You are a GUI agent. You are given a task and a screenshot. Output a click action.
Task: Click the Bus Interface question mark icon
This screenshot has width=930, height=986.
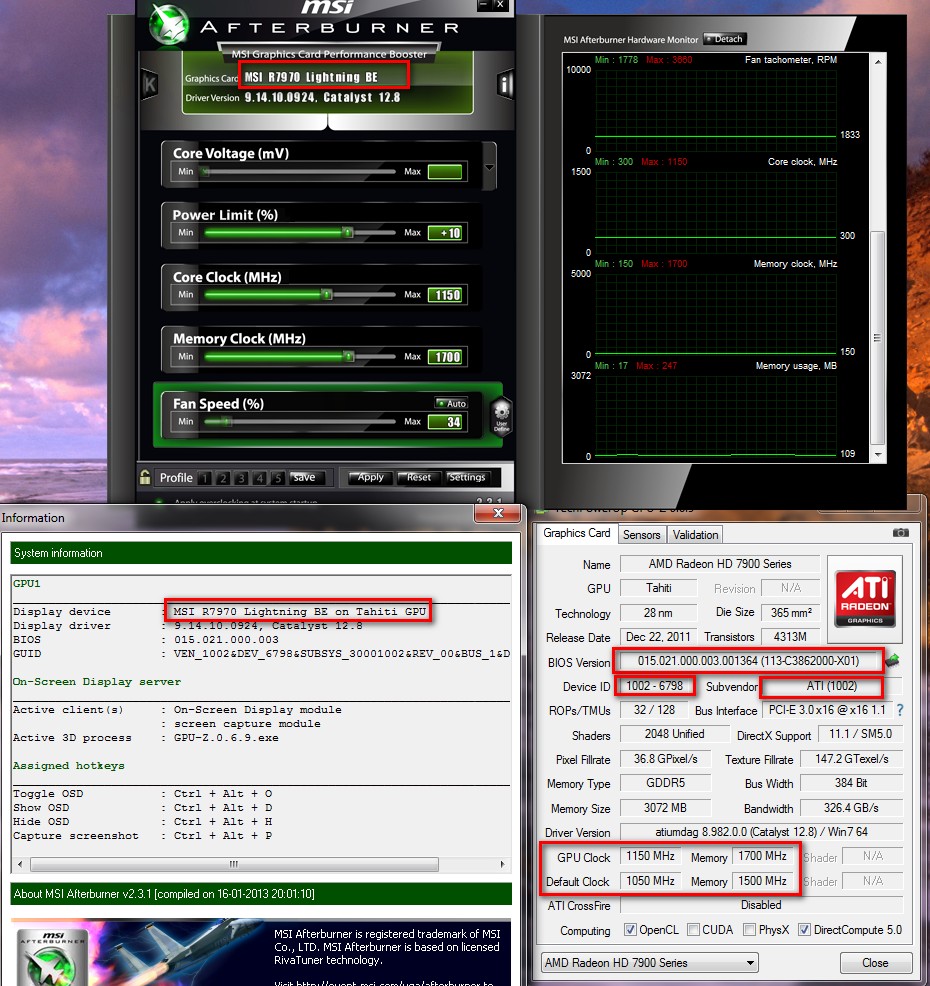899,710
